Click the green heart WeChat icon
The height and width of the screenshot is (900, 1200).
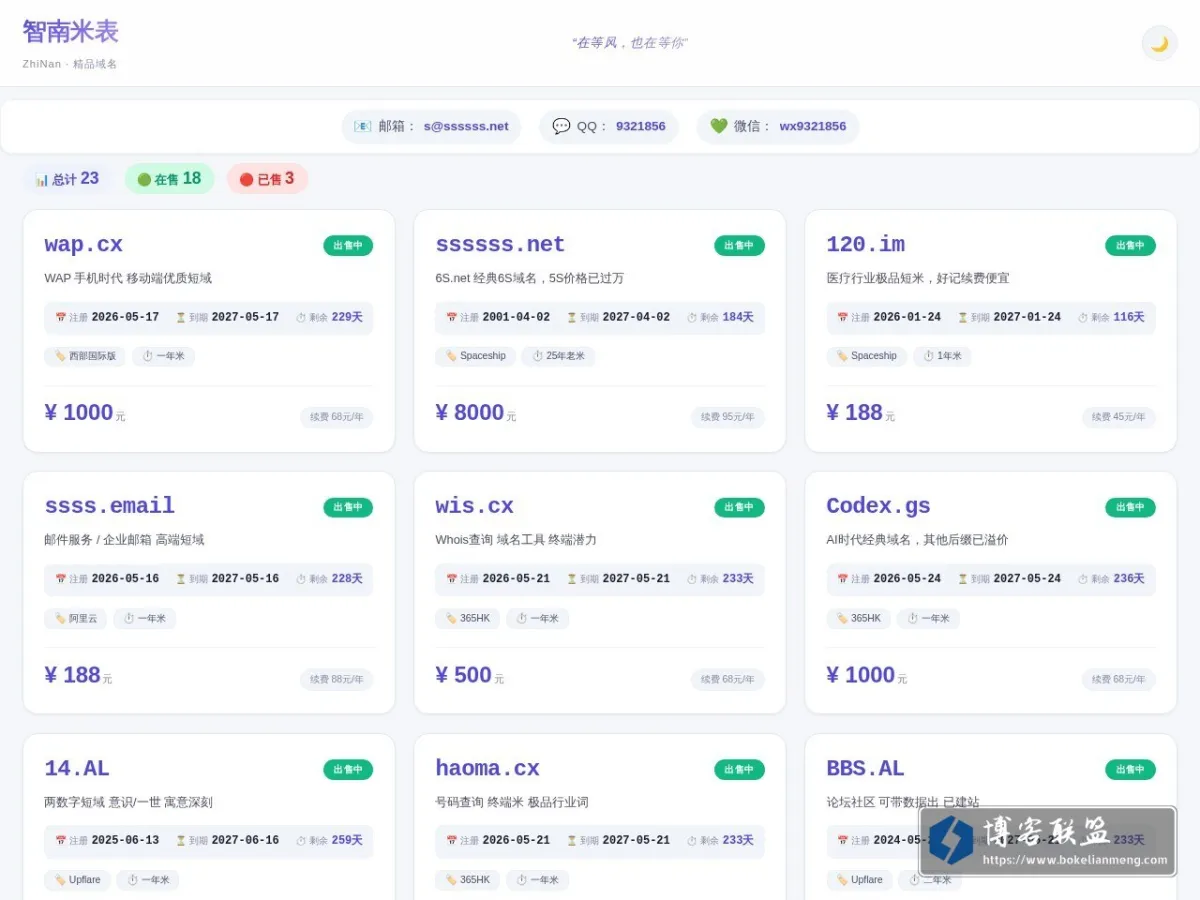click(718, 127)
